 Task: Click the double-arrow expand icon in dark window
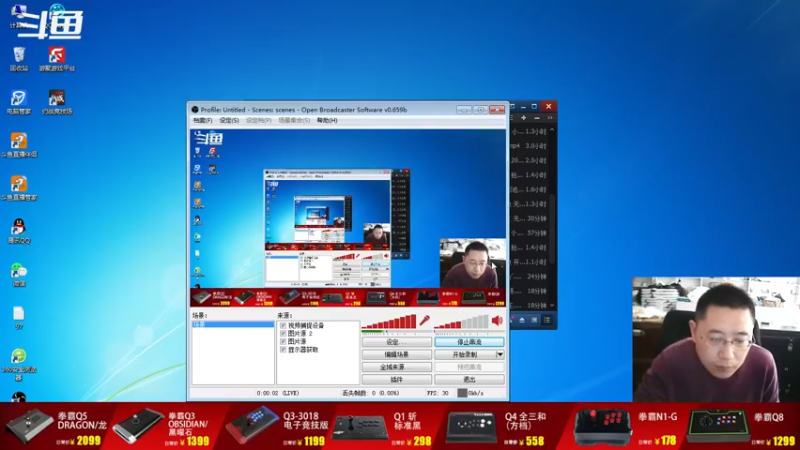point(550,118)
